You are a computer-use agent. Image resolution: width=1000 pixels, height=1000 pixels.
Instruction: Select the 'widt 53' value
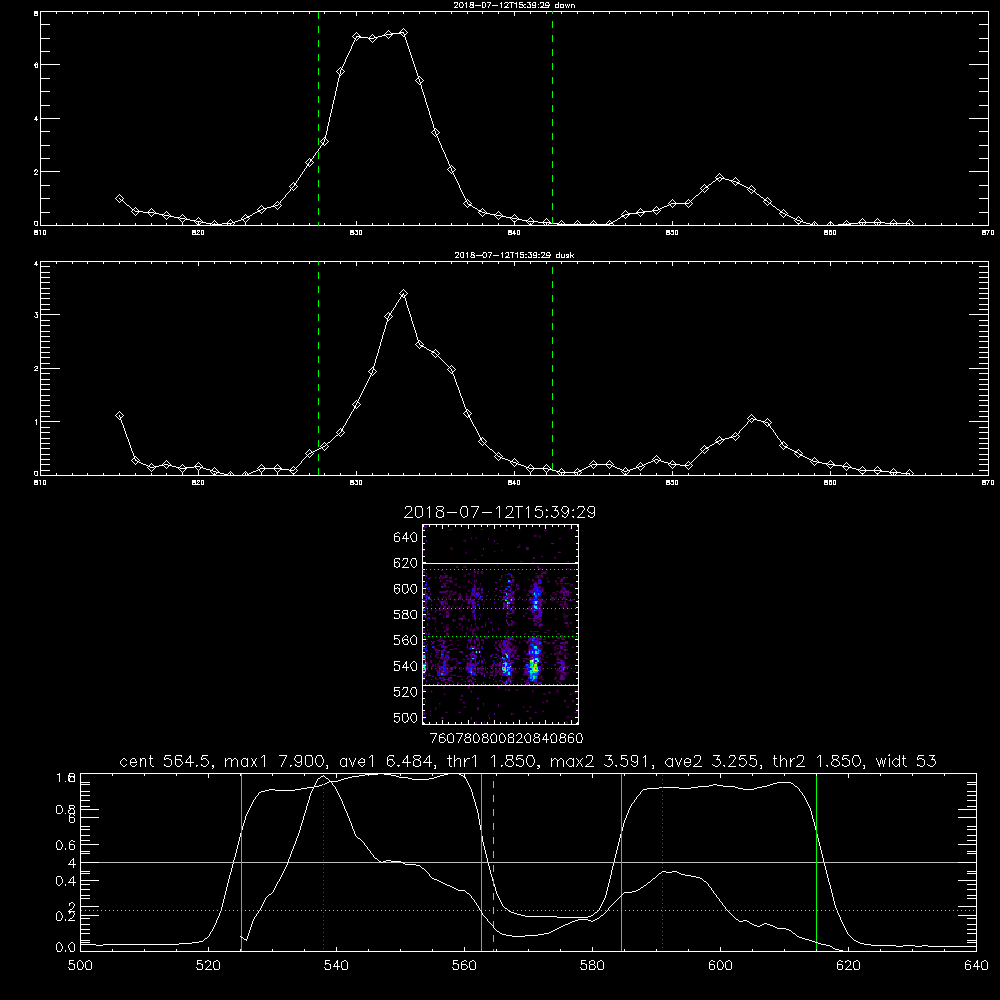click(x=906, y=761)
